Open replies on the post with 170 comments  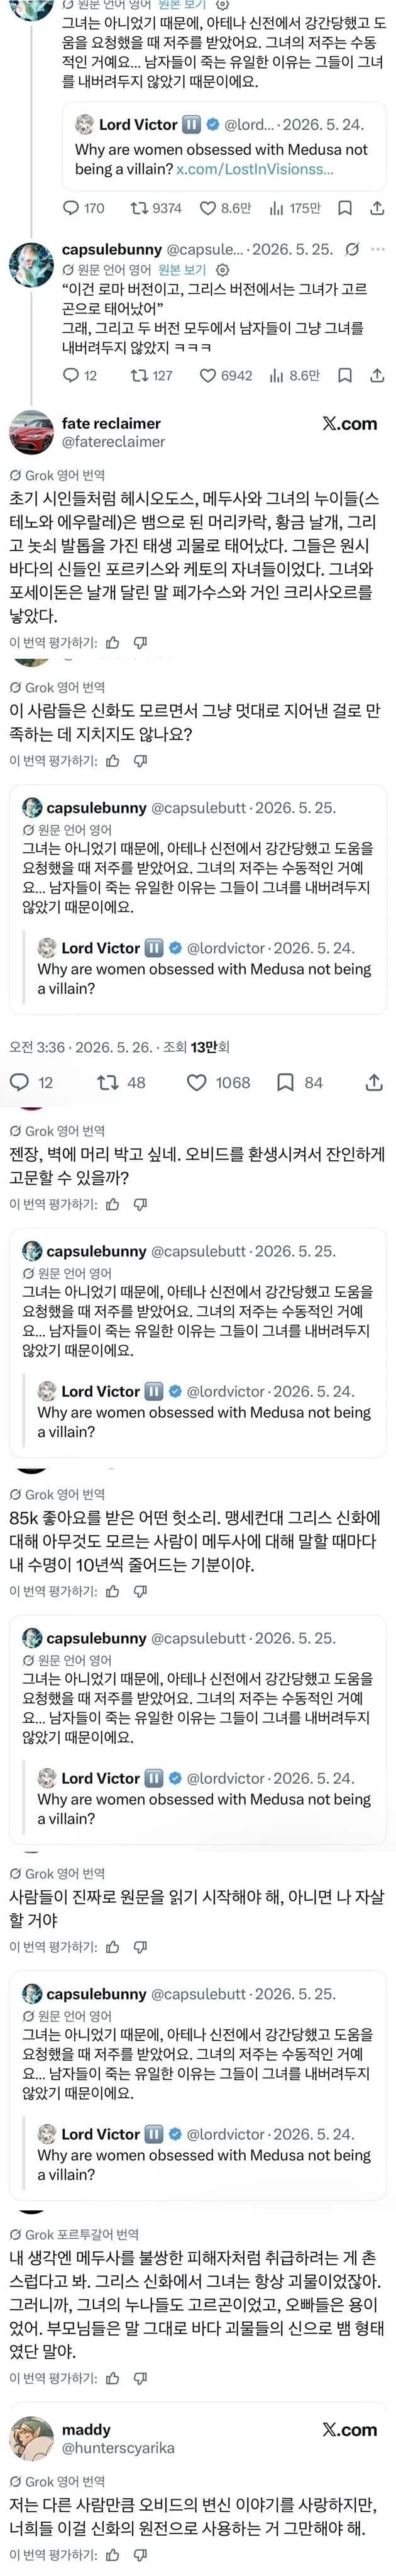pyautogui.click(x=84, y=208)
